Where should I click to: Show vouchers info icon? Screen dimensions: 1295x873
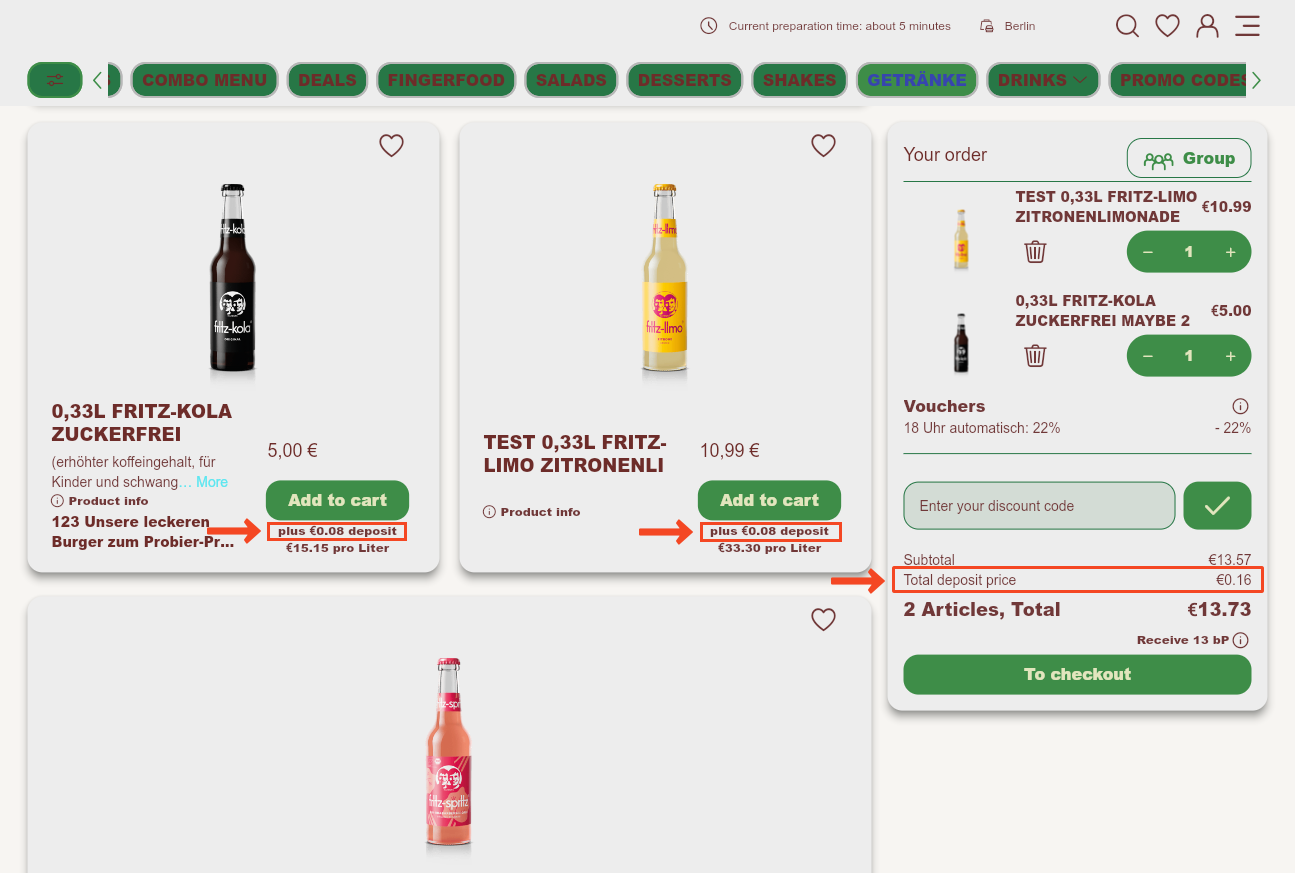(x=1240, y=406)
